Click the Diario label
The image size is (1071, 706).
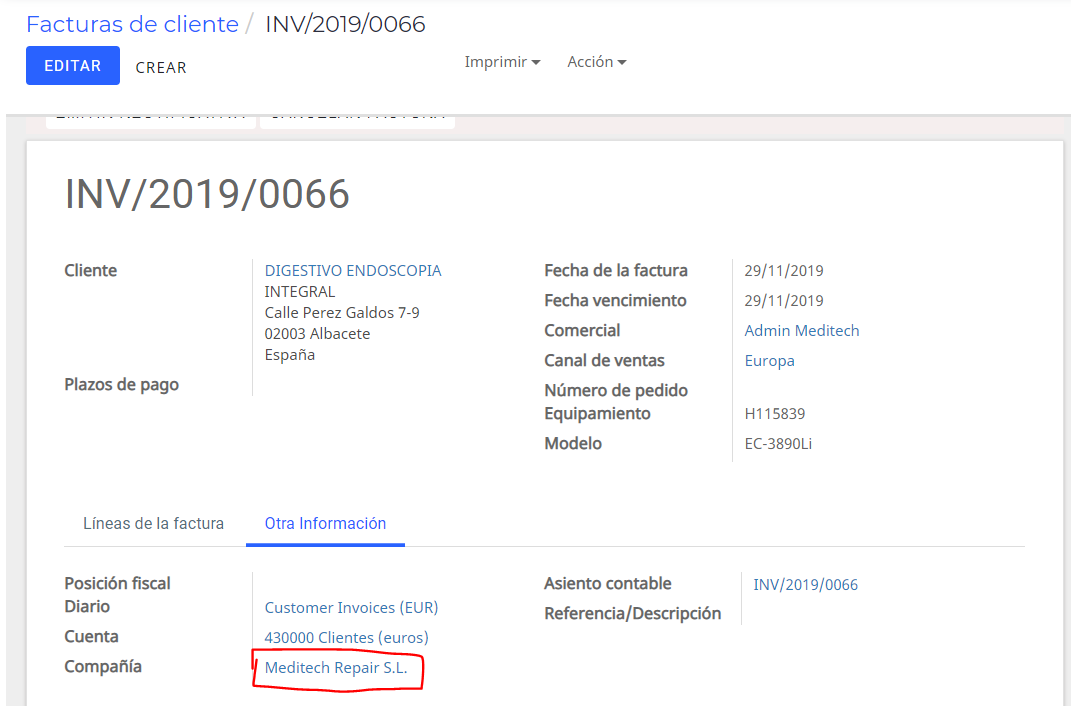click(x=87, y=606)
